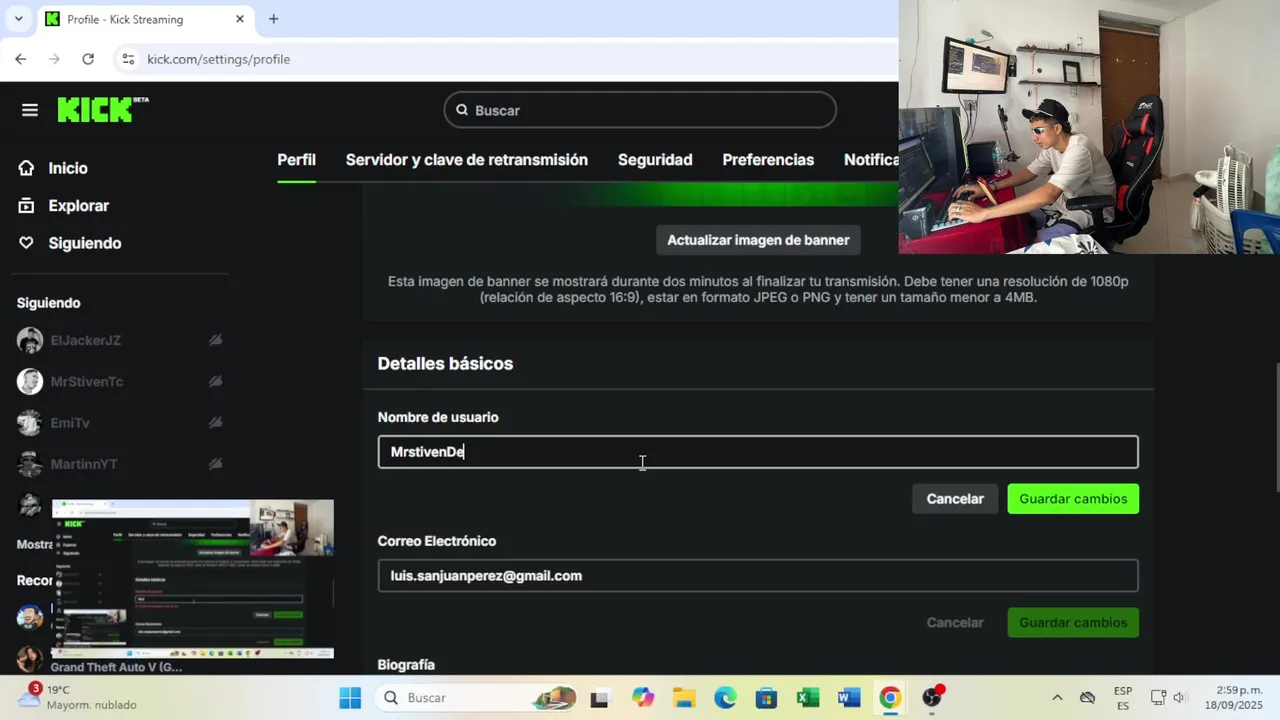This screenshot has height=720, width=1280.
Task: Open Task View from taskbar
Action: (599, 698)
